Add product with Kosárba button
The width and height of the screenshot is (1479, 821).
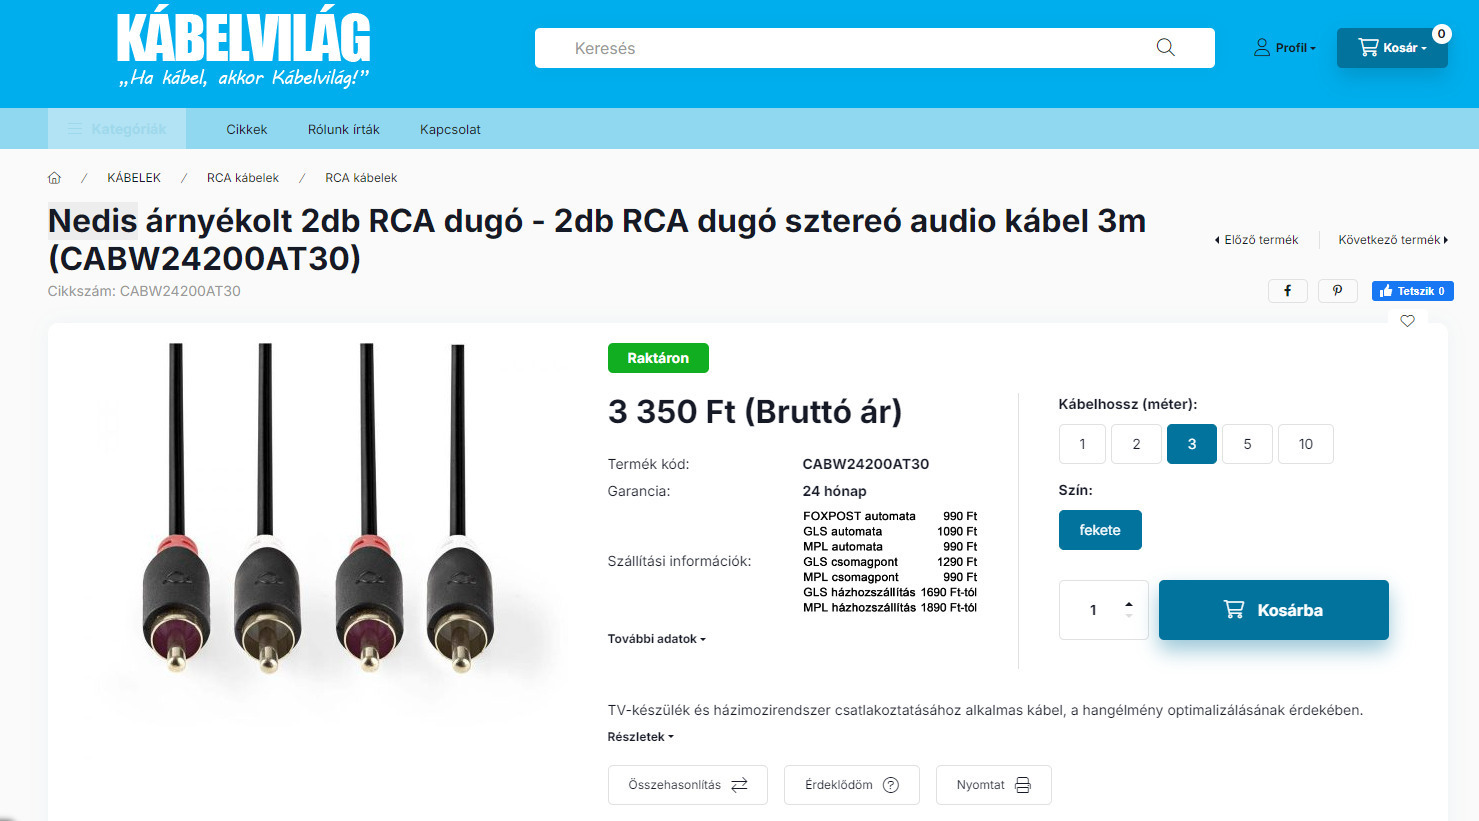[x=1273, y=610]
